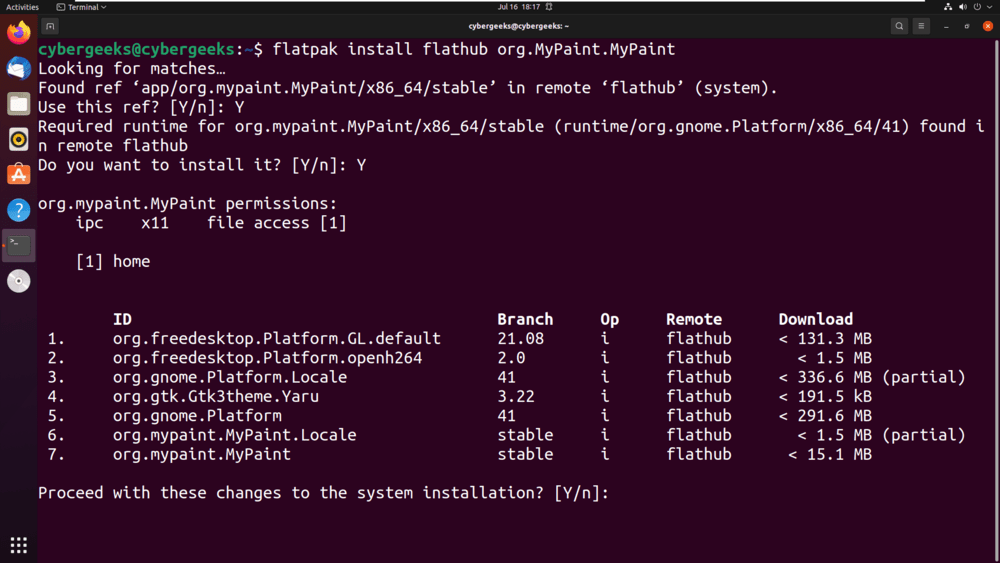Screen dimensions: 1000x563
Task: Open the clock showing Jul 16 18:17
Action: 518,7
